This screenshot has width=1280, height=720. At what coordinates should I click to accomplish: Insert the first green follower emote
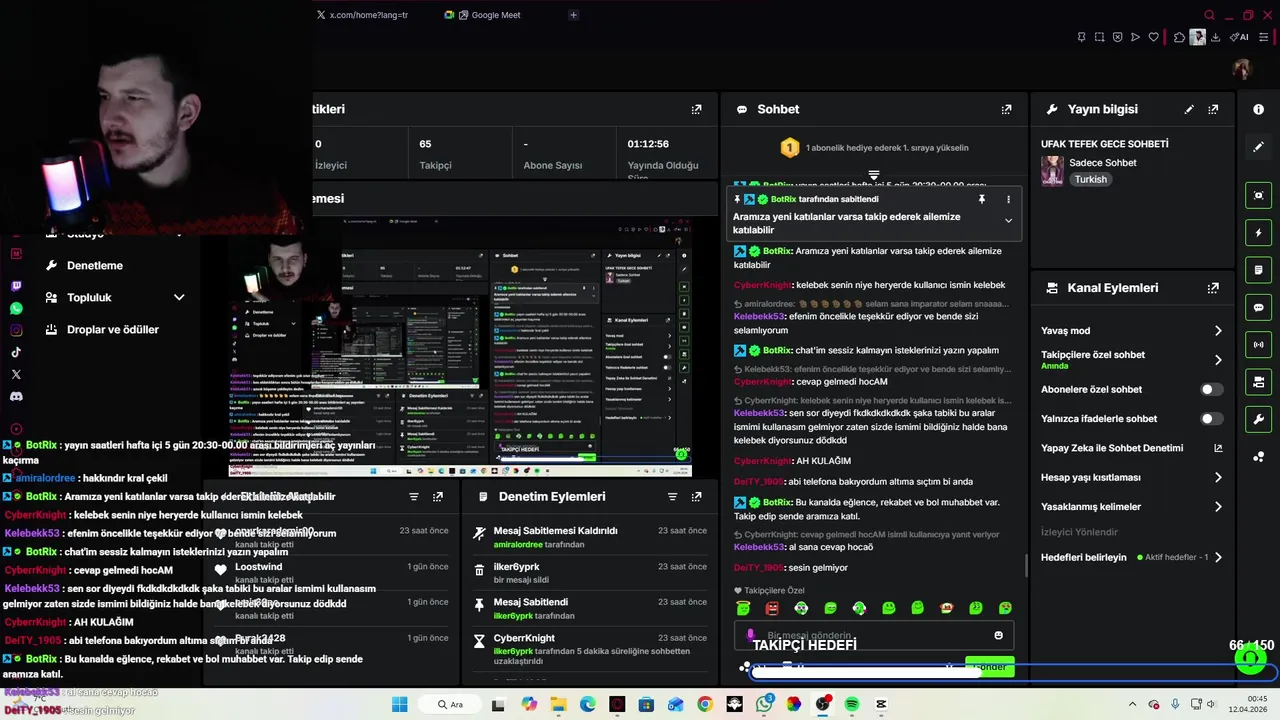click(743, 608)
